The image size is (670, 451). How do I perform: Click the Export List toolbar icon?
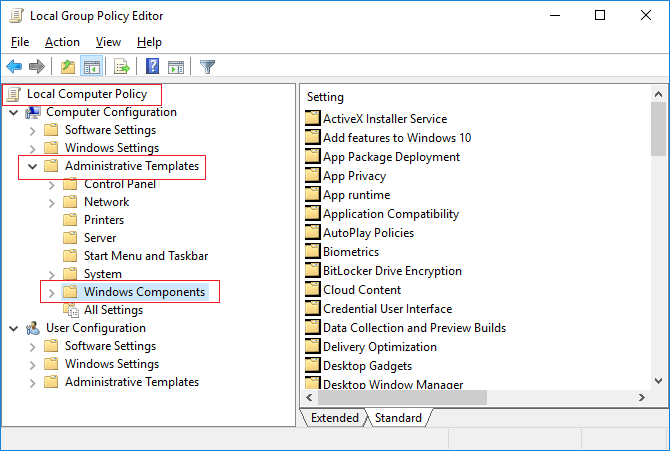pyautogui.click(x=122, y=67)
